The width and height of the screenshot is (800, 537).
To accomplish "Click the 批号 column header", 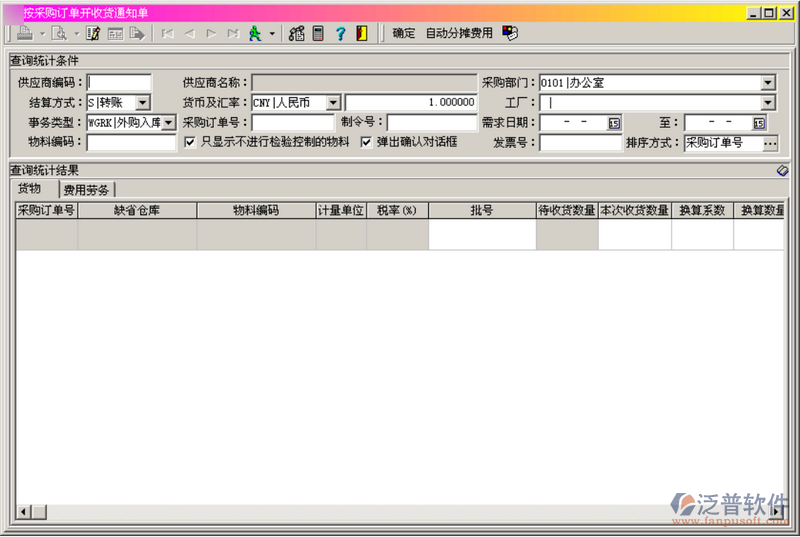I will click(x=482, y=210).
